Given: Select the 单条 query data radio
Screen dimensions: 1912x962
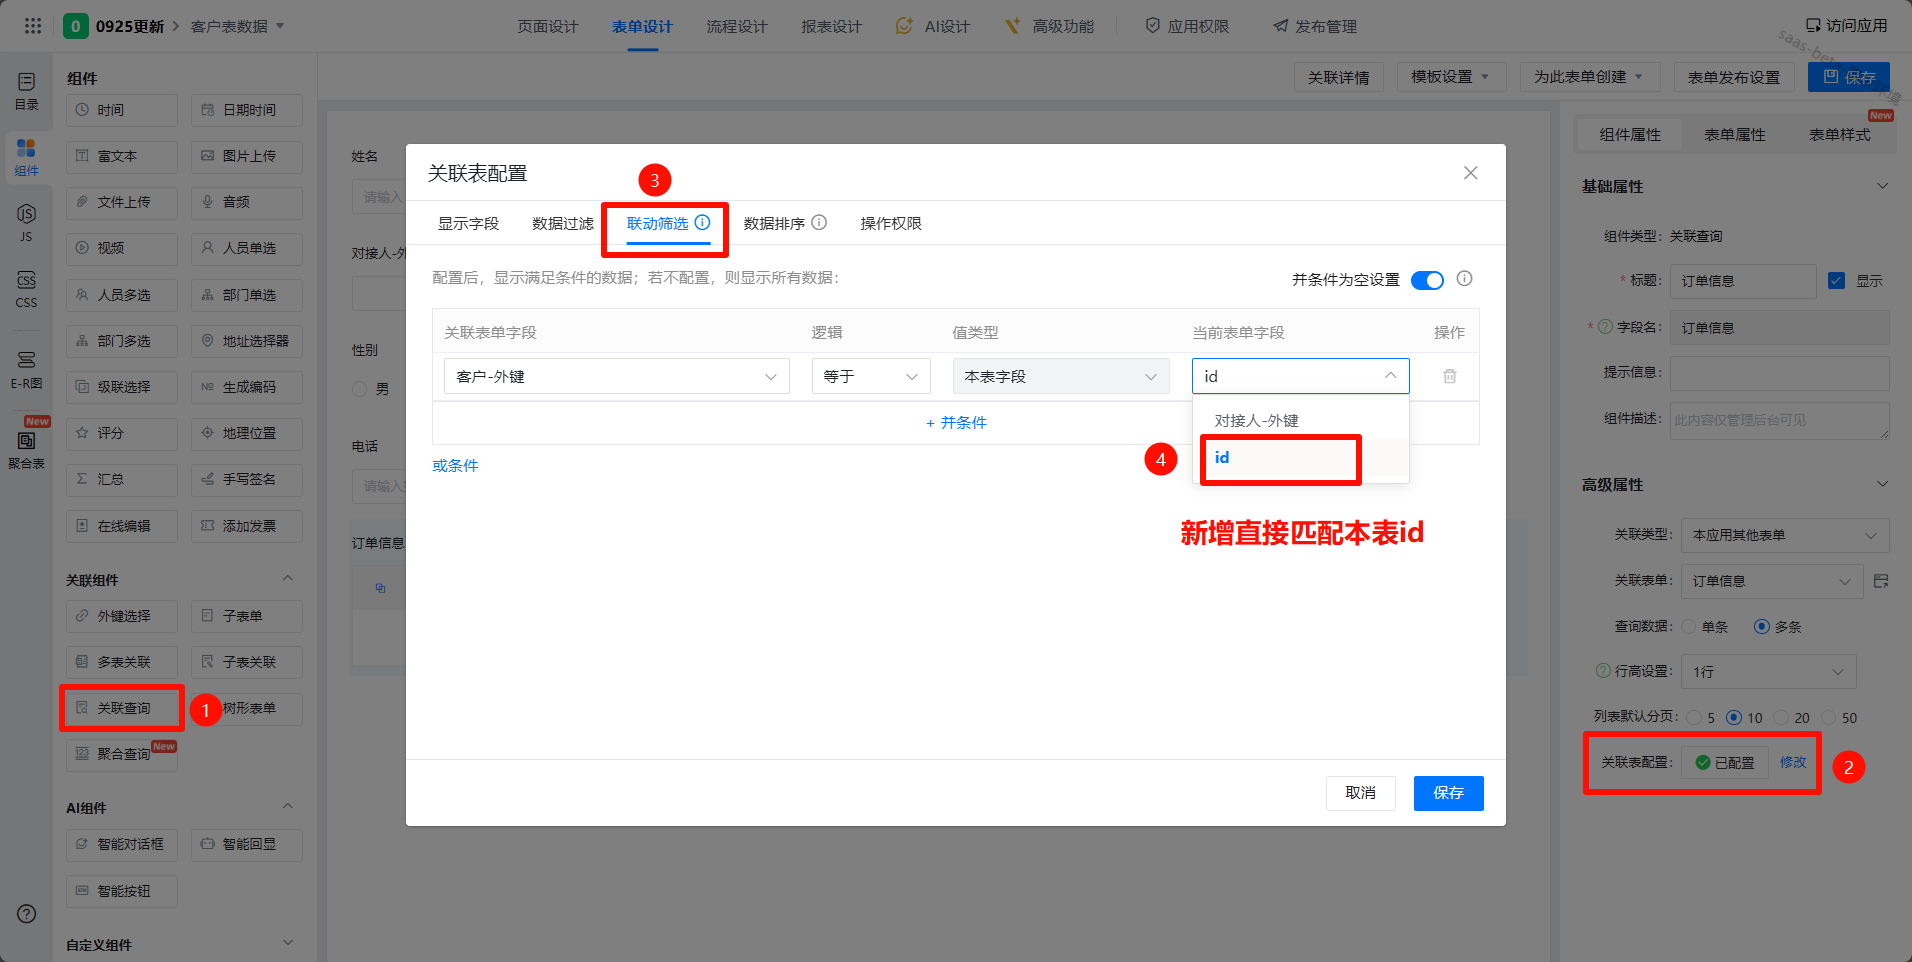Looking at the screenshot, I should pos(1690,627).
